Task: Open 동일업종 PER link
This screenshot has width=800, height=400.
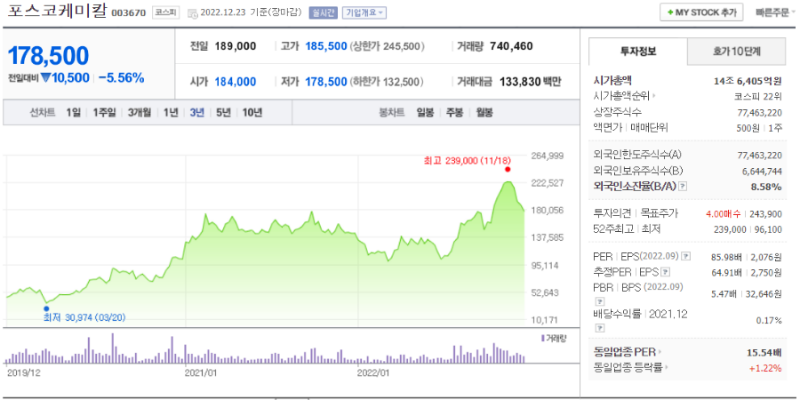Action: pos(627,352)
